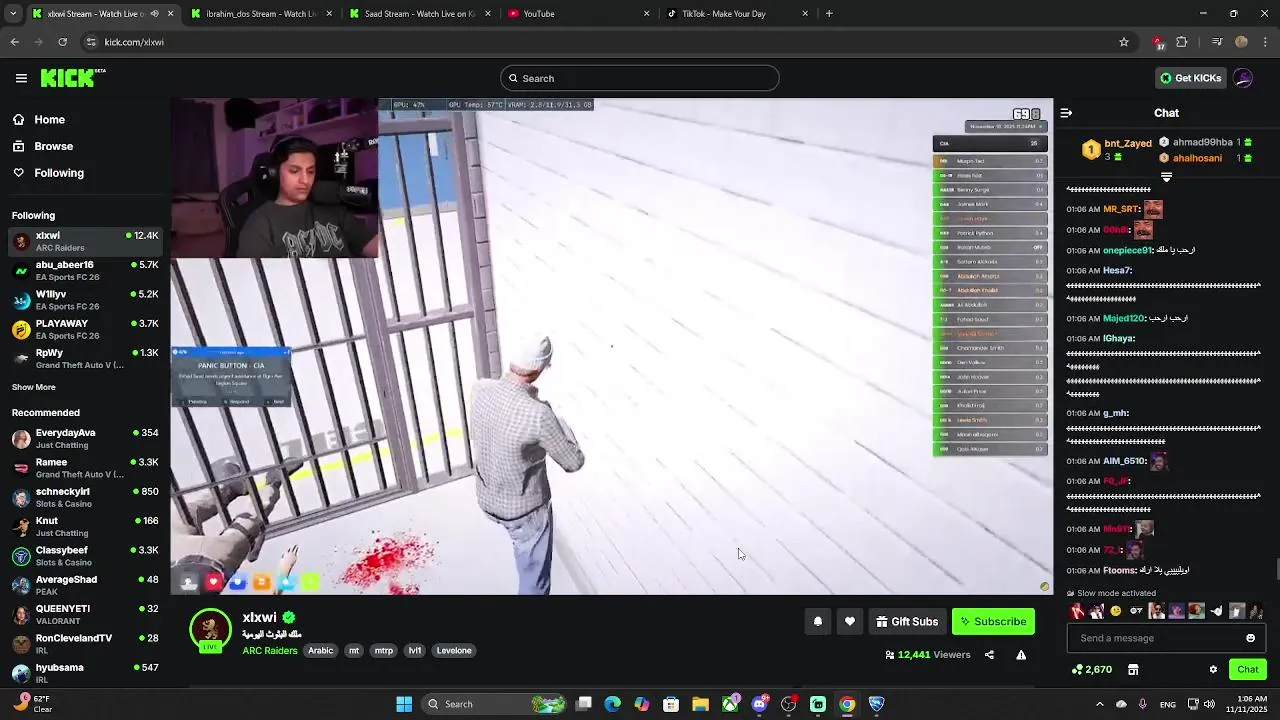Viewport: 1280px width, 720px height.
Task: Open hyubsama recommended channel
Action: coord(85,672)
